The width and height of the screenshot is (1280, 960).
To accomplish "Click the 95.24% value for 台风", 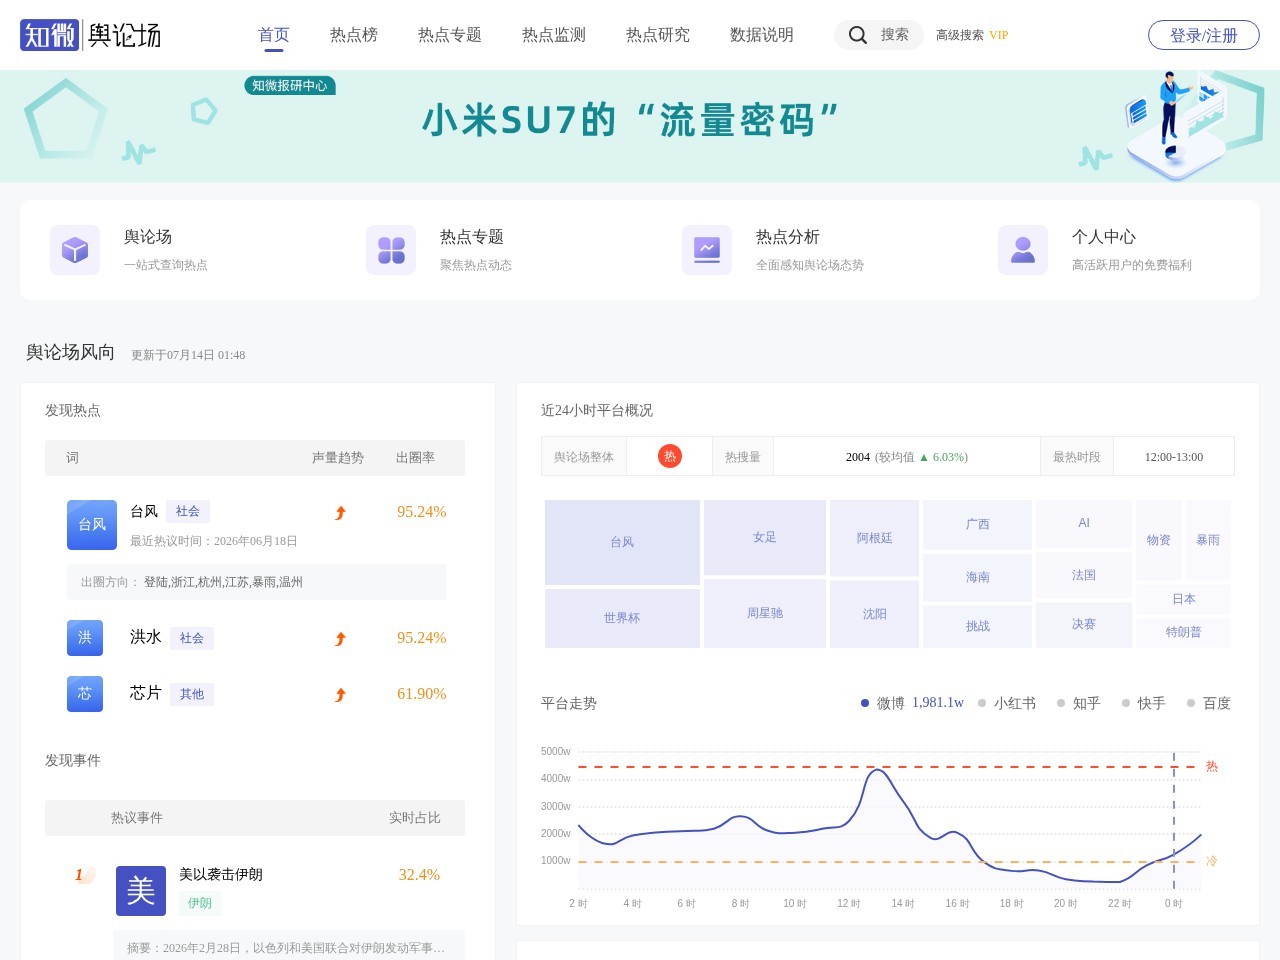I will (422, 512).
